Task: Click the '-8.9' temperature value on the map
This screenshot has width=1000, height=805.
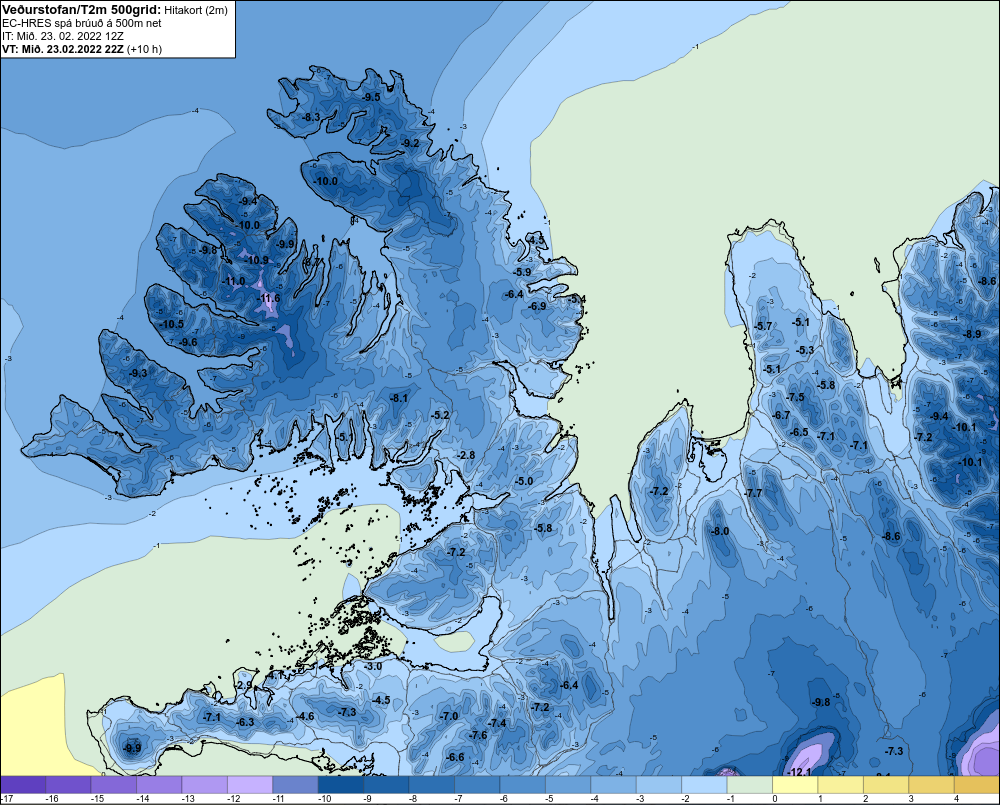Action: [x=973, y=334]
